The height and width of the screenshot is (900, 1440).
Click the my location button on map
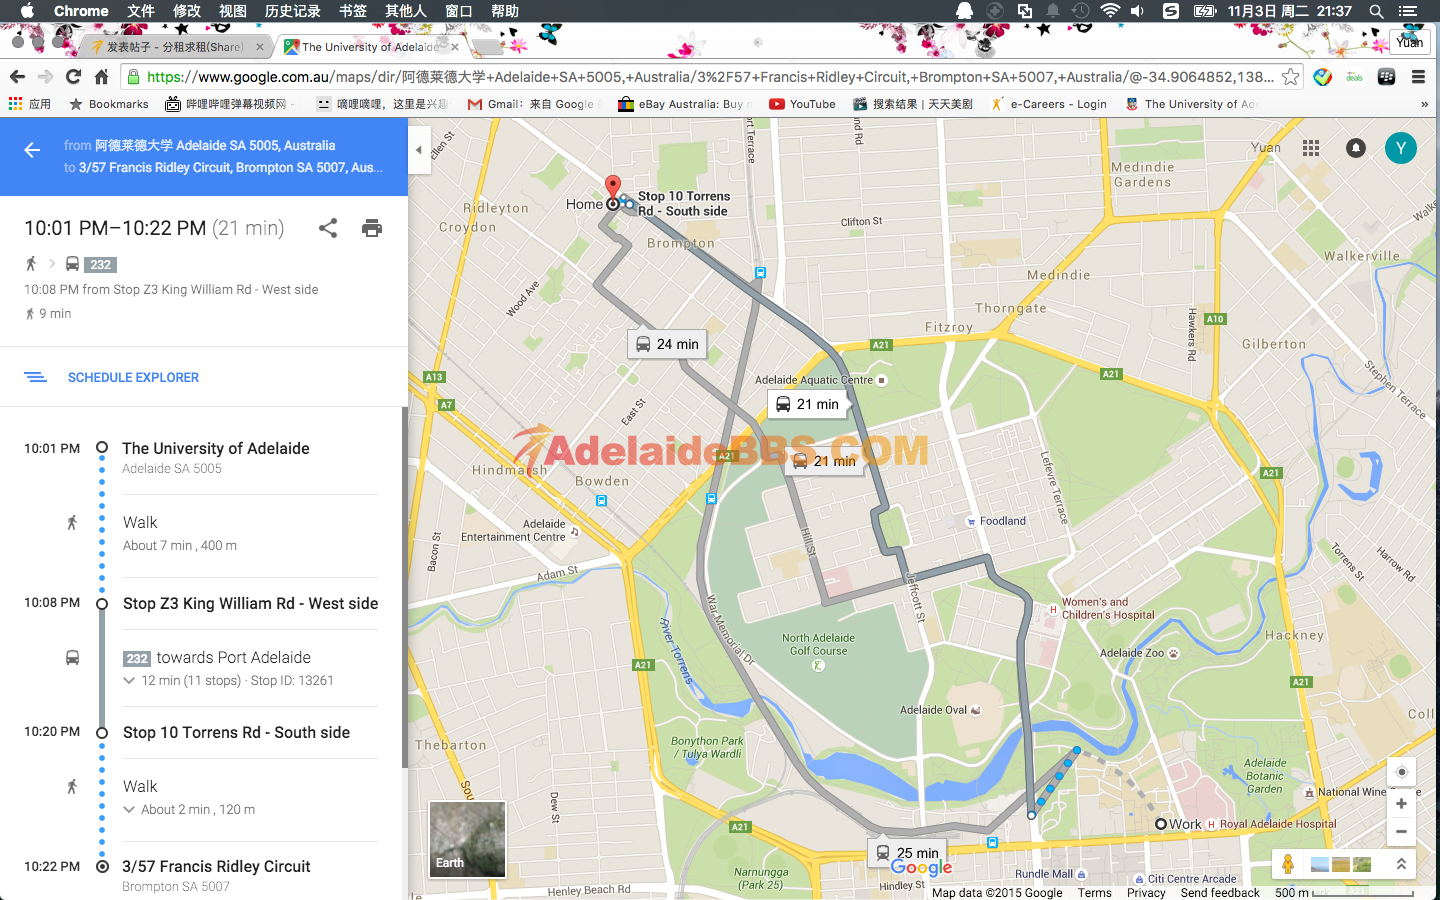point(1401,772)
